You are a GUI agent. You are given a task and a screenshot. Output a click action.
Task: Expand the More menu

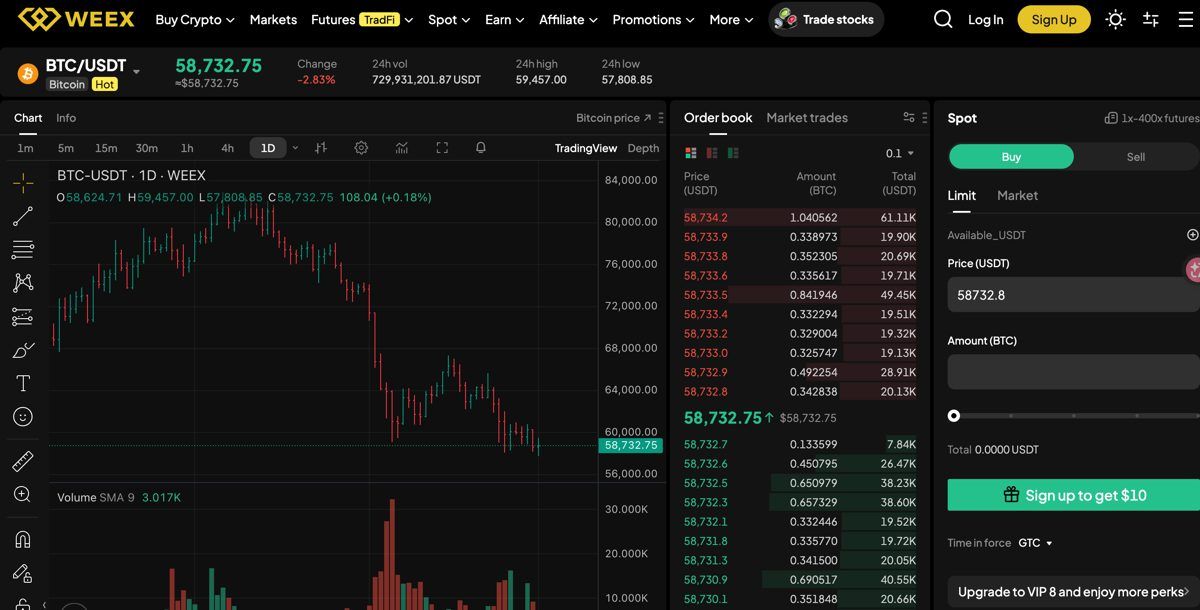731,19
